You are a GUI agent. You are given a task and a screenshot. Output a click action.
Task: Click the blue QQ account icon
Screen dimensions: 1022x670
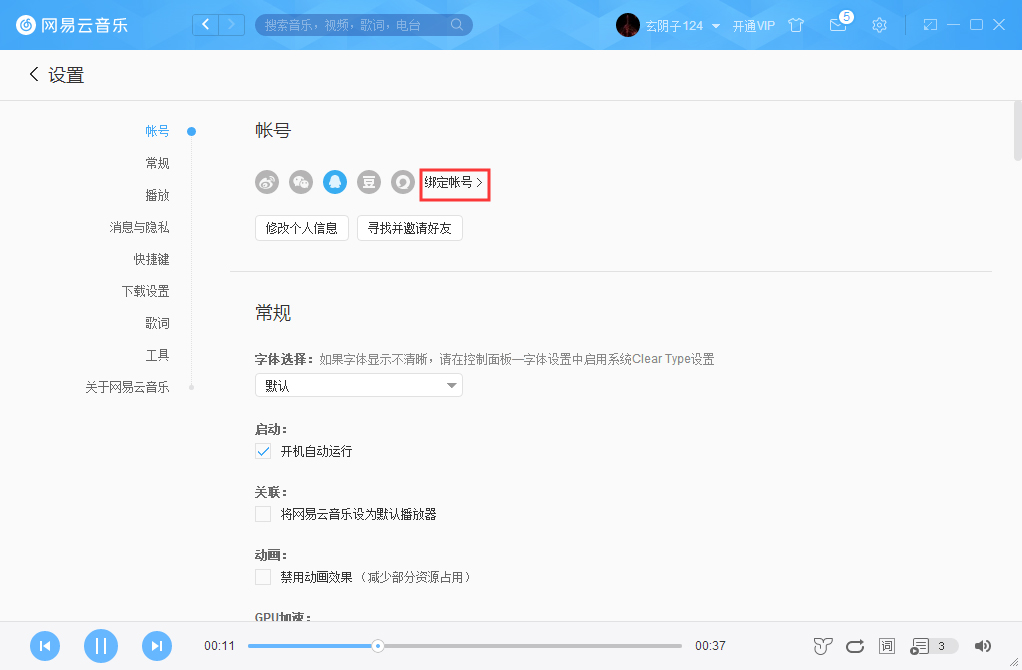[334, 181]
